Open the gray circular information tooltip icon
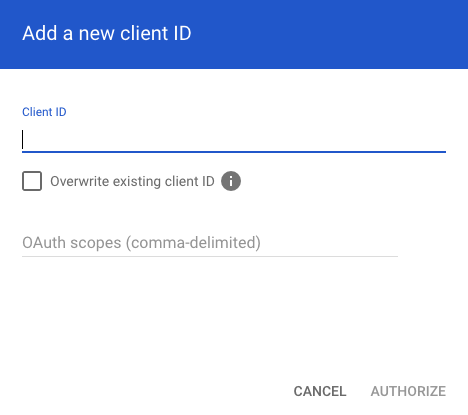The height and width of the screenshot is (415, 468). point(231,181)
